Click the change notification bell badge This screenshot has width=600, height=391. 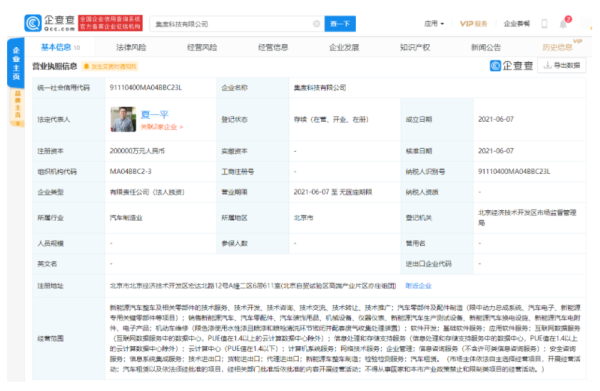pos(110,67)
